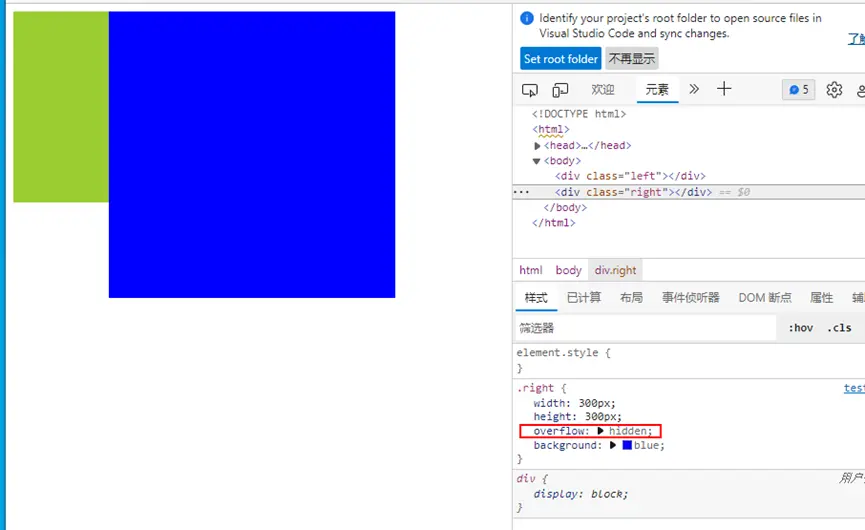Click the green left div on page
Image resolution: width=865 pixels, height=530 pixels.
tap(61, 106)
